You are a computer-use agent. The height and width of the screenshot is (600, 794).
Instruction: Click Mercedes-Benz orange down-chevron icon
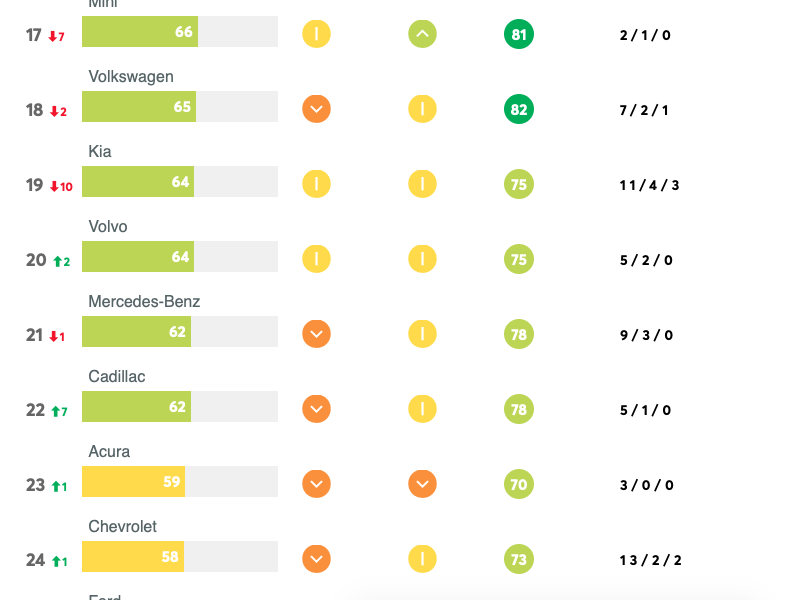coord(316,334)
